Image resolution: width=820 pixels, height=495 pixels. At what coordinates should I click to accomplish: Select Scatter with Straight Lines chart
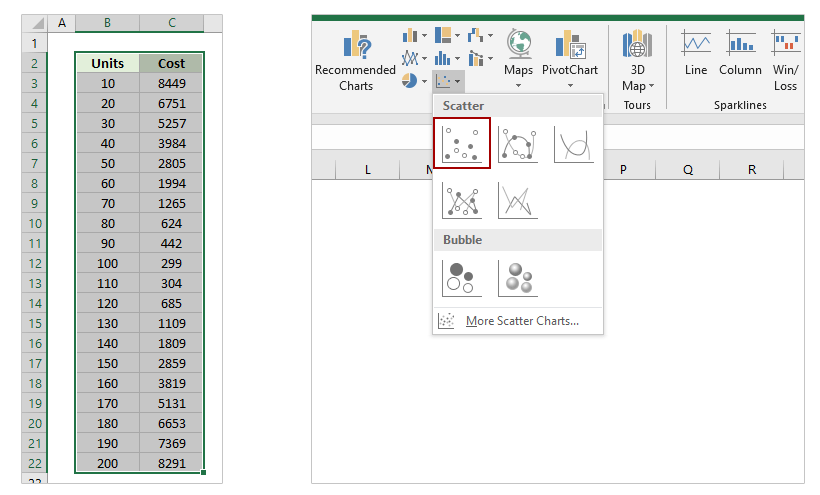[518, 200]
